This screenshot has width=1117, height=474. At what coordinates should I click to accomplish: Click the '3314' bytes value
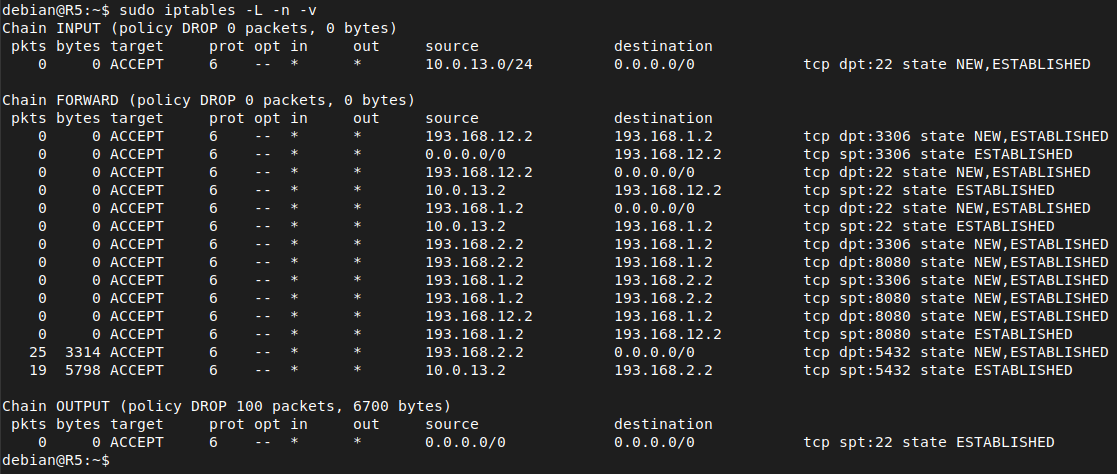[83, 352]
